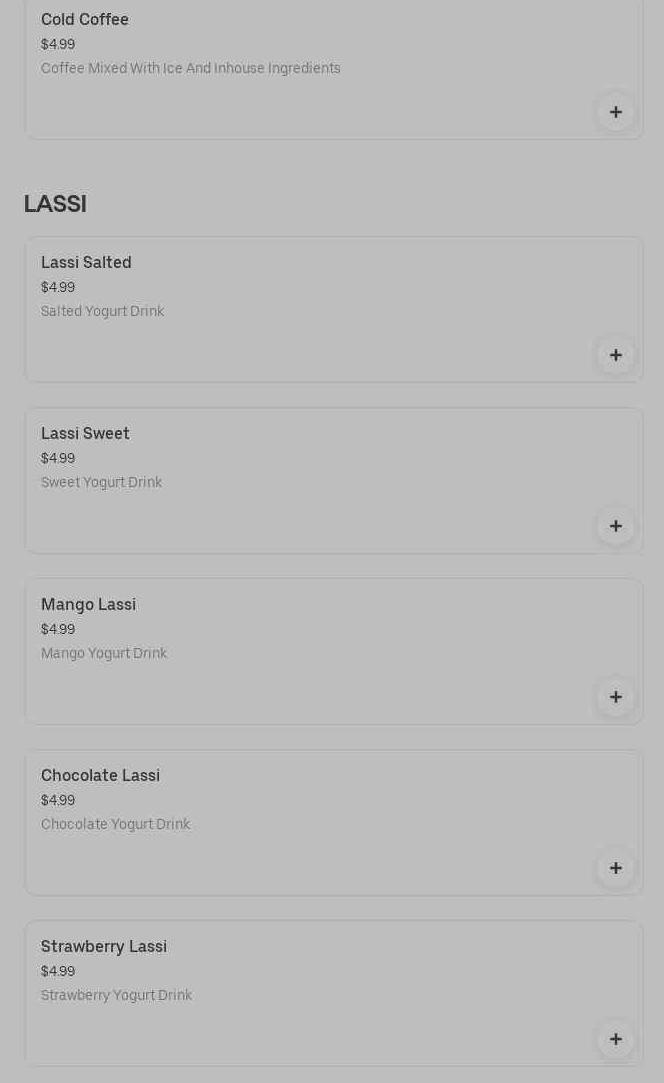Click Strawberry Yogurt Drink description
This screenshot has width=664, height=1083.
tap(116, 996)
